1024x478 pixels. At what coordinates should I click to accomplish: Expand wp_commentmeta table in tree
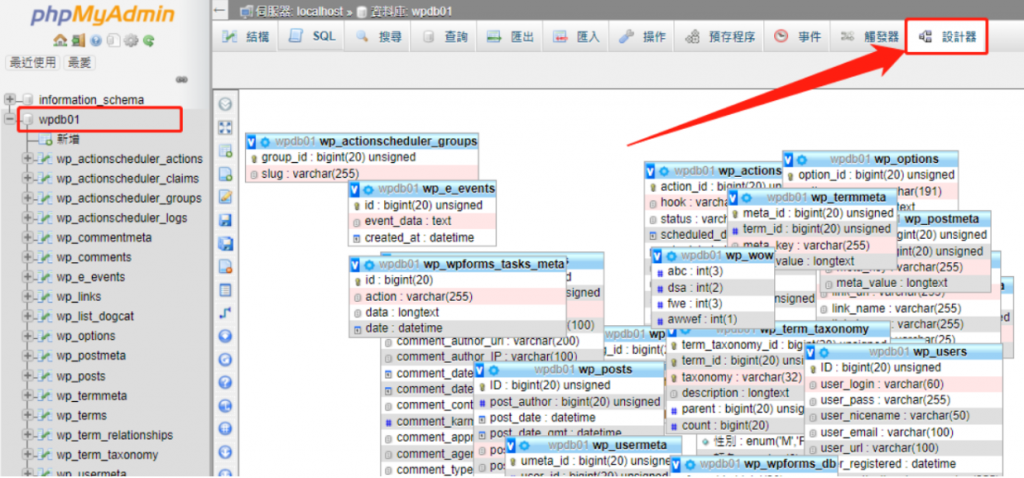tap(28, 238)
